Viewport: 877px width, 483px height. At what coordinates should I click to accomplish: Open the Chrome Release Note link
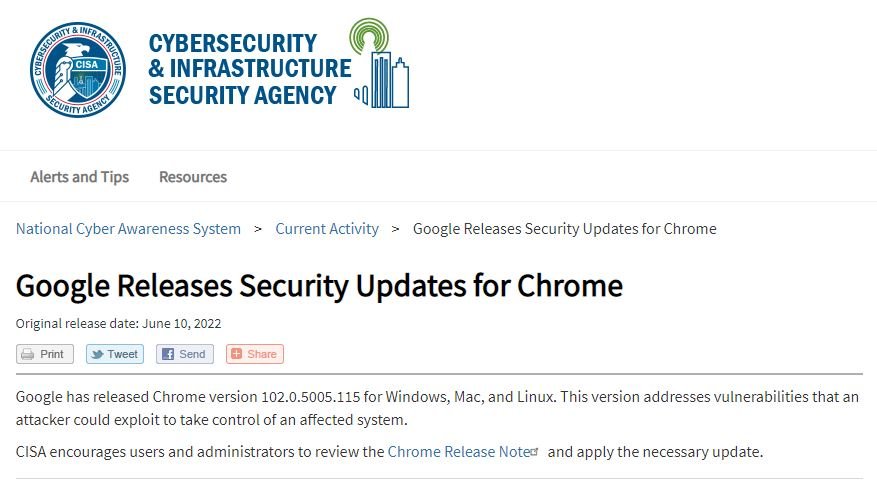point(459,452)
